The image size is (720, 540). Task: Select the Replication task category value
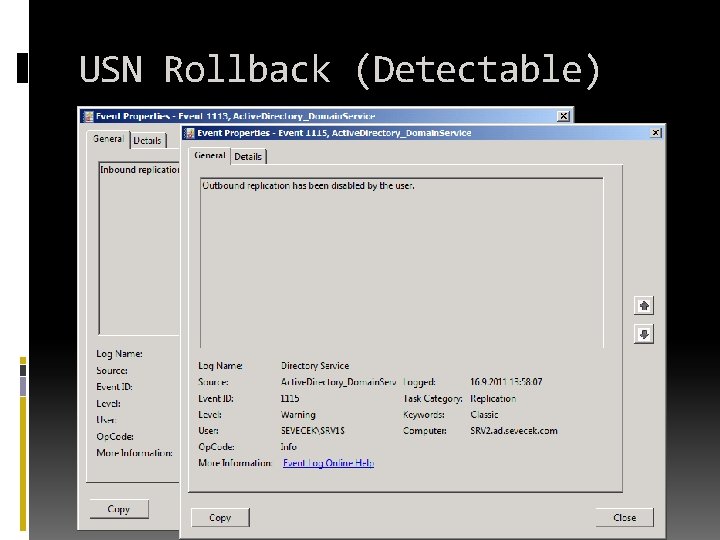[x=493, y=399]
